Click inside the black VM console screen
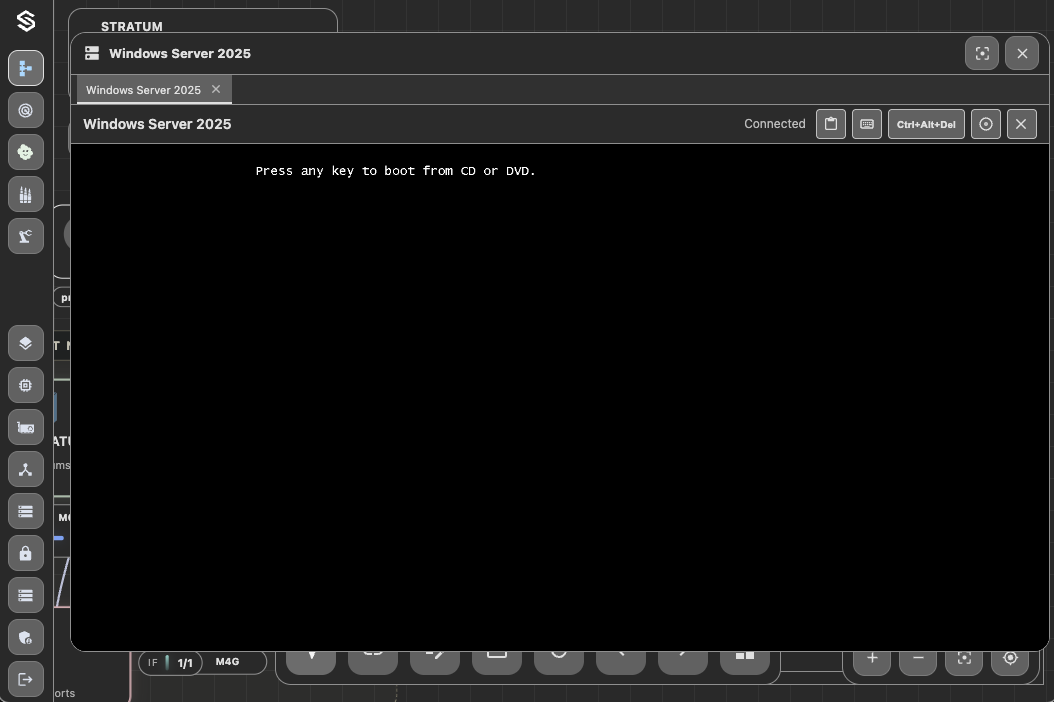Screen dimensions: 1054x702 tap(559, 397)
